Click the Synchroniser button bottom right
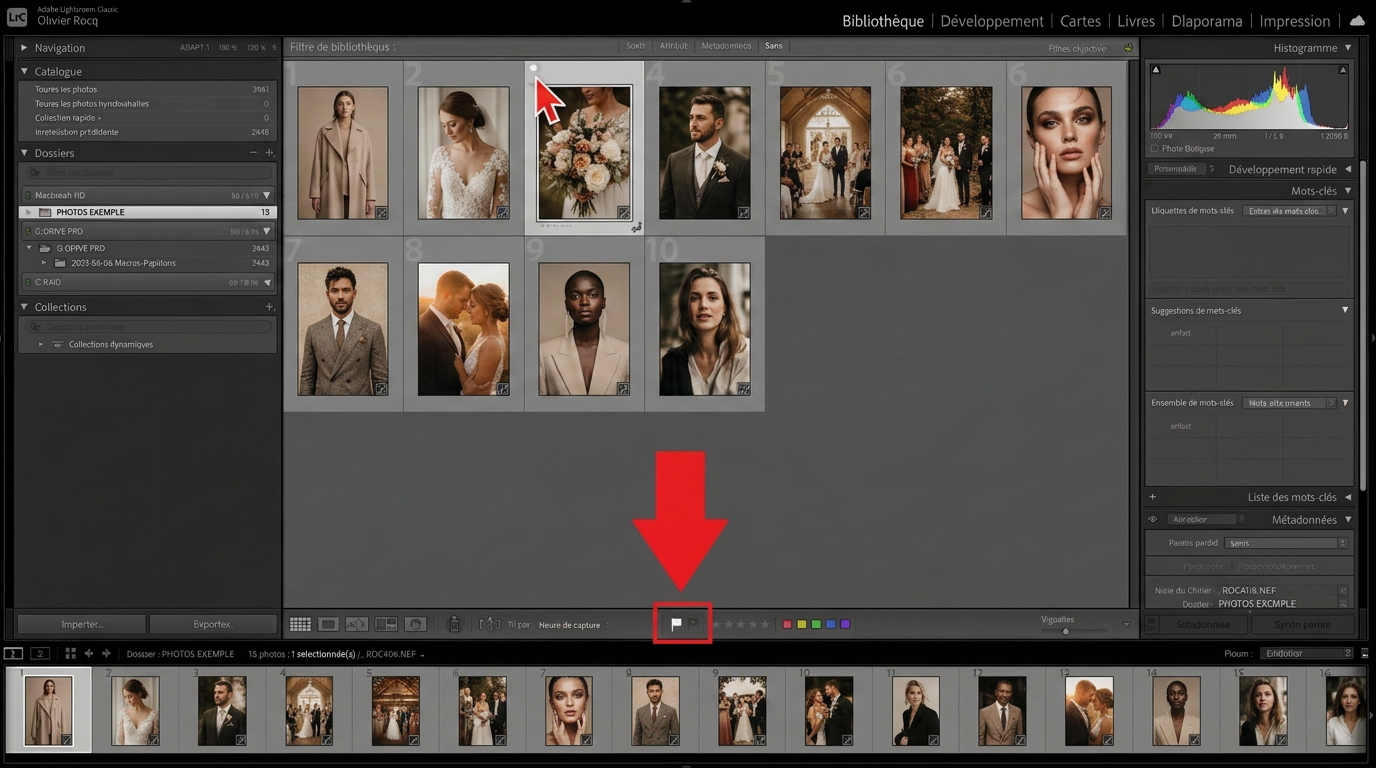 [1203, 624]
